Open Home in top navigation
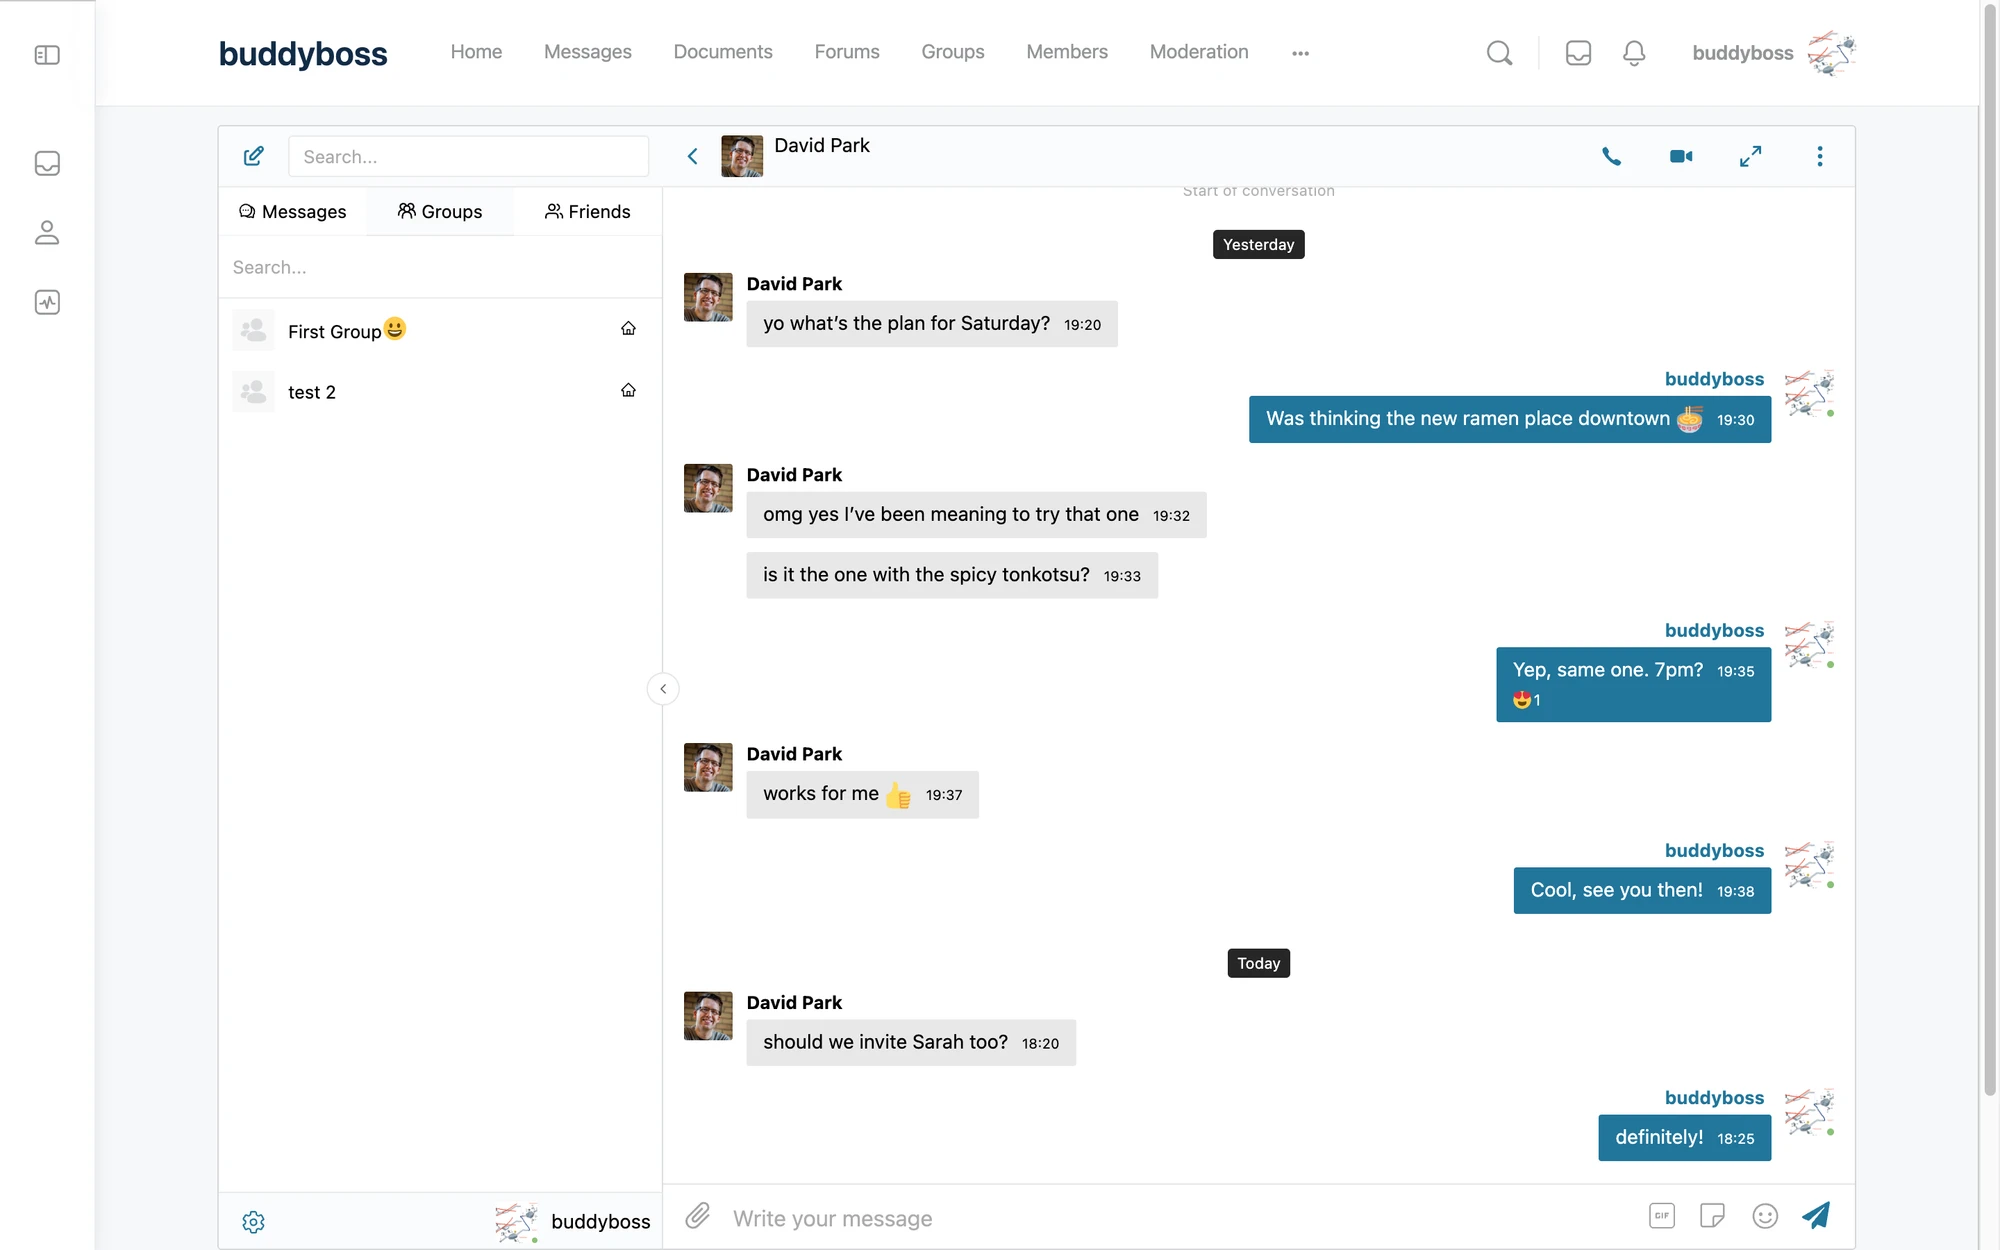The height and width of the screenshot is (1250, 2000). (x=476, y=52)
